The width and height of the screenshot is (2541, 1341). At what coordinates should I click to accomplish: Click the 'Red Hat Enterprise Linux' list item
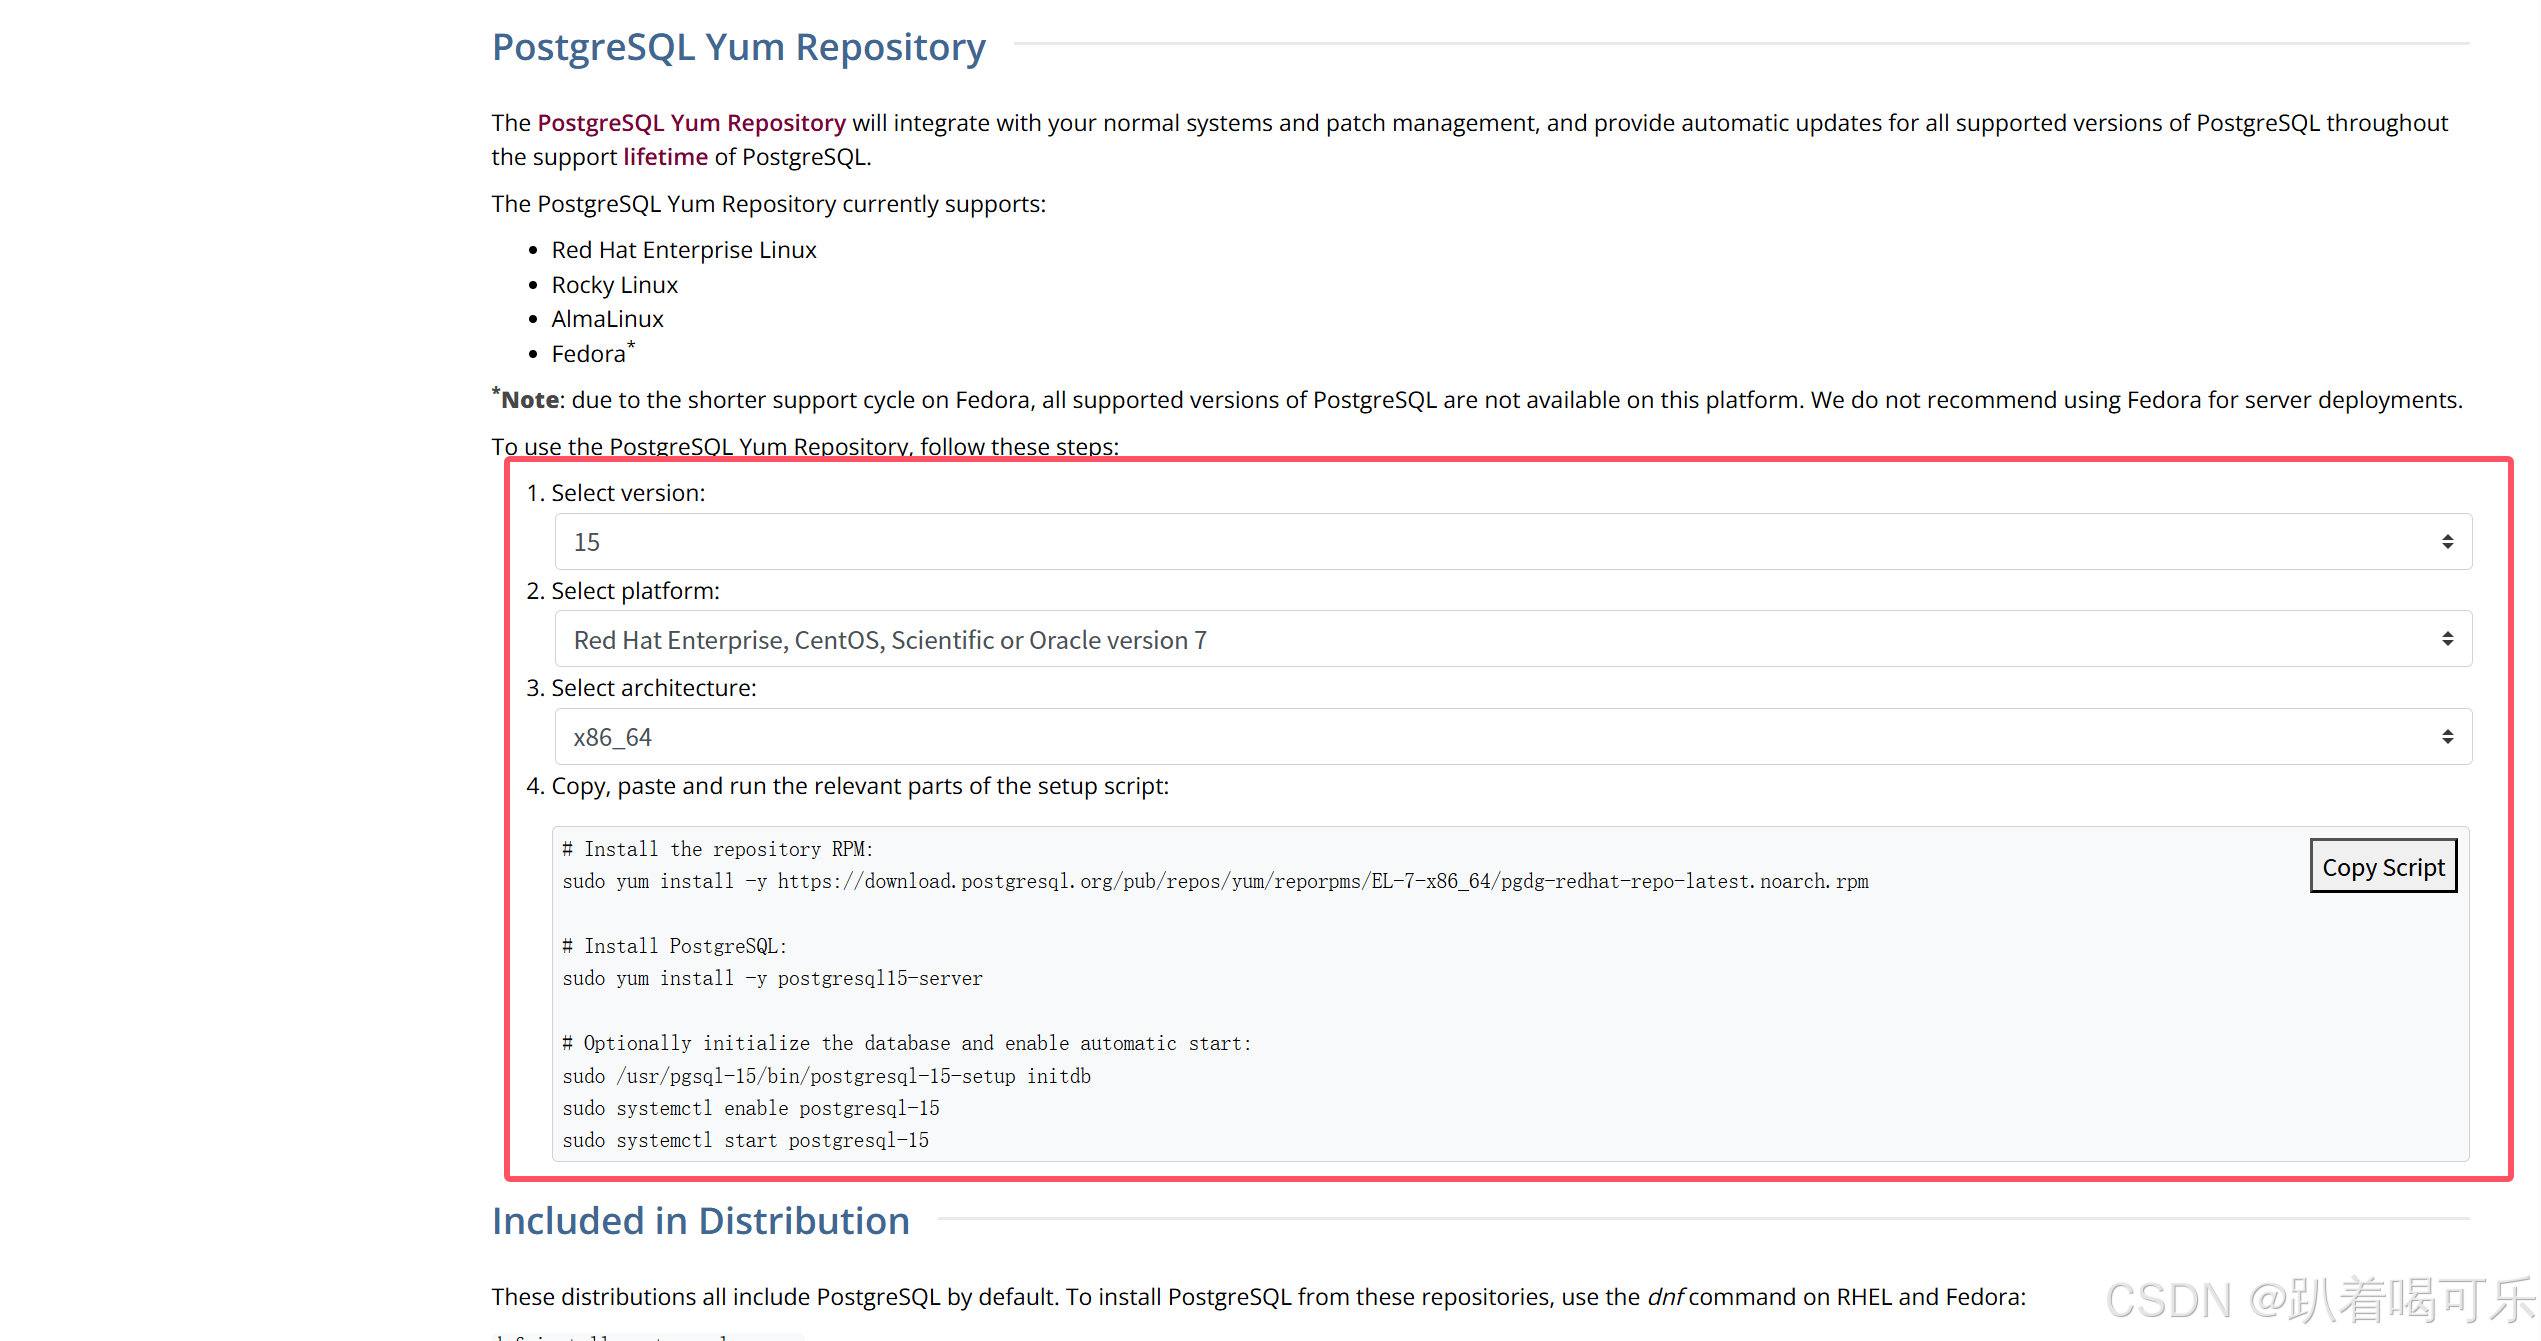point(684,250)
